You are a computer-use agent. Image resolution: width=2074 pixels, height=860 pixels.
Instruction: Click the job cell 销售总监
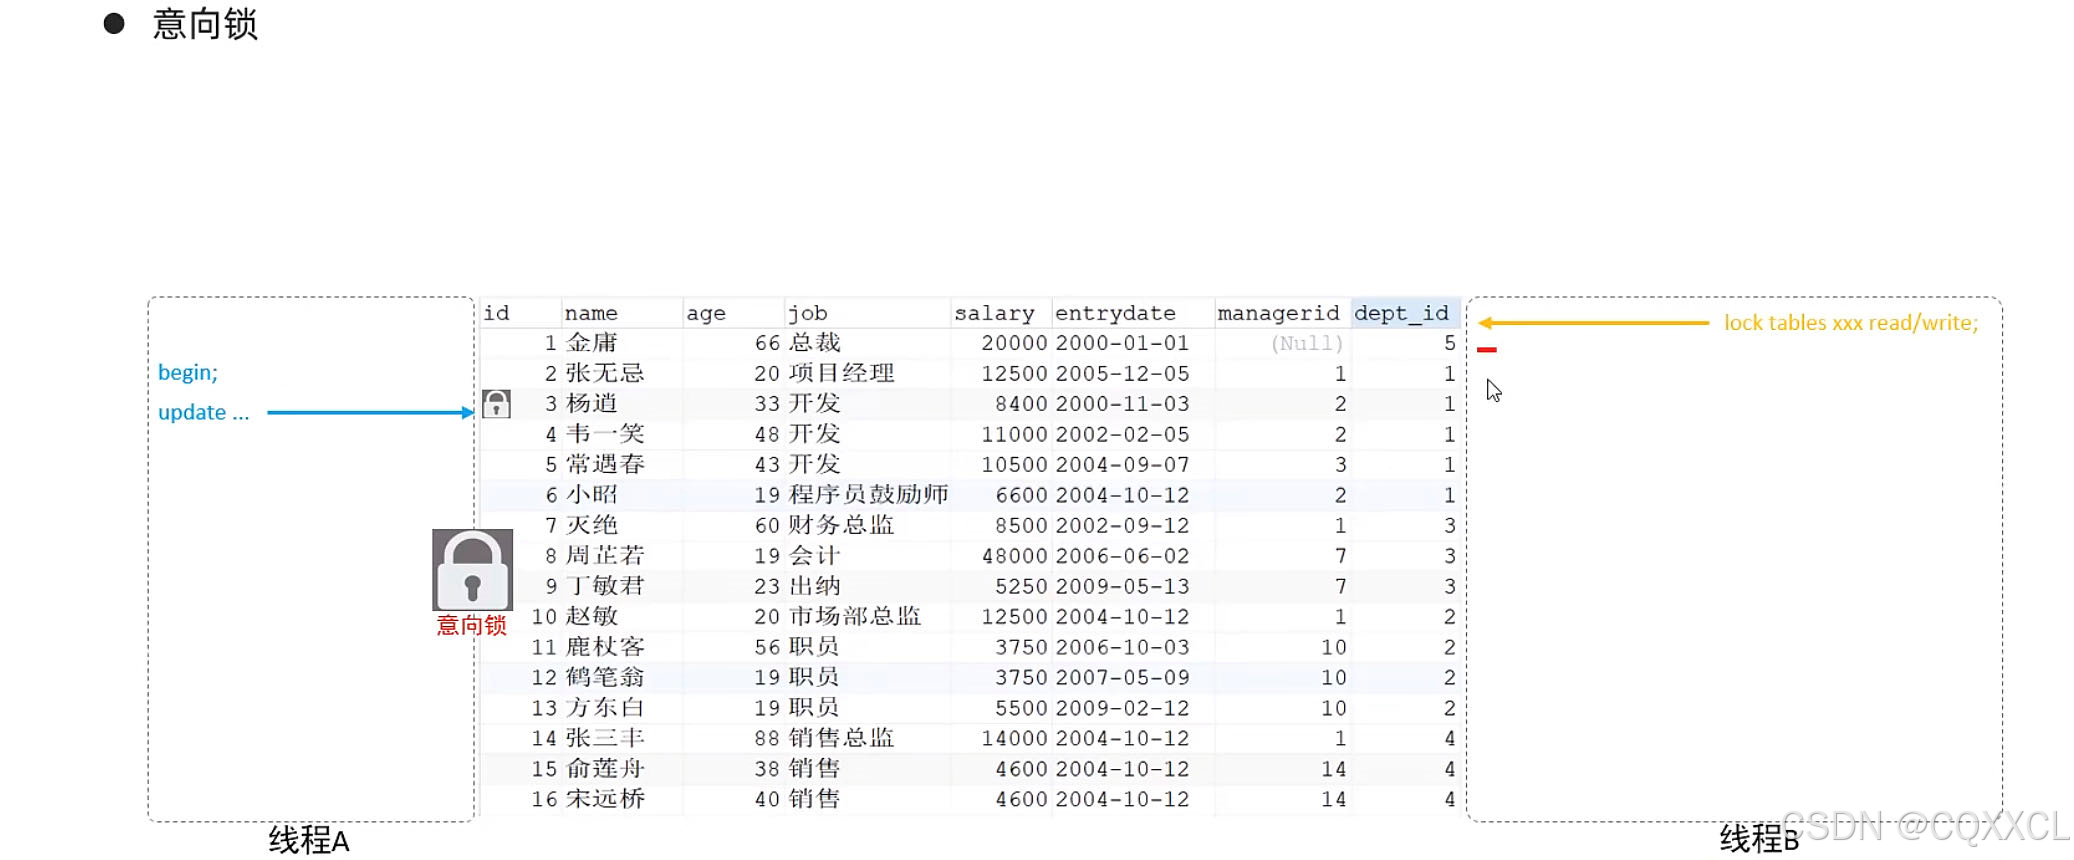(x=842, y=738)
